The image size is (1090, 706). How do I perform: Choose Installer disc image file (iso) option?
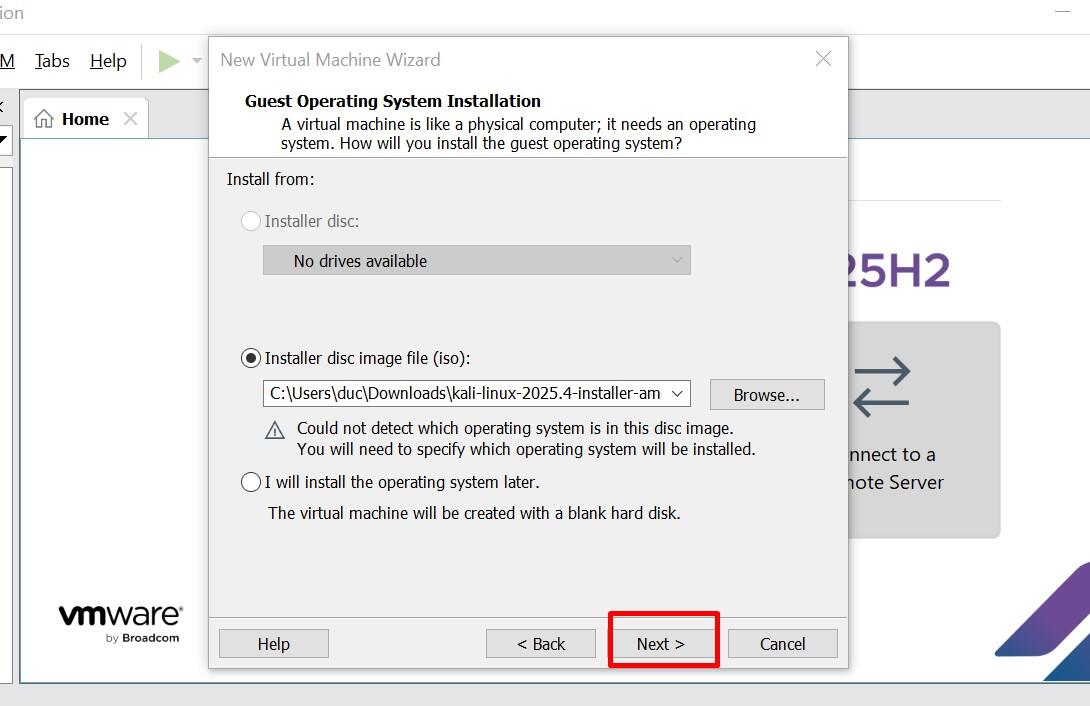click(251, 358)
